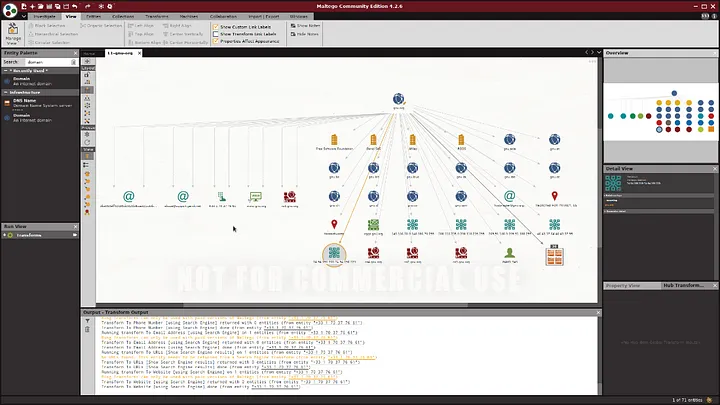Expand the Transforms tree in Run View
Viewport: 720px width, 405px height.
5,235
